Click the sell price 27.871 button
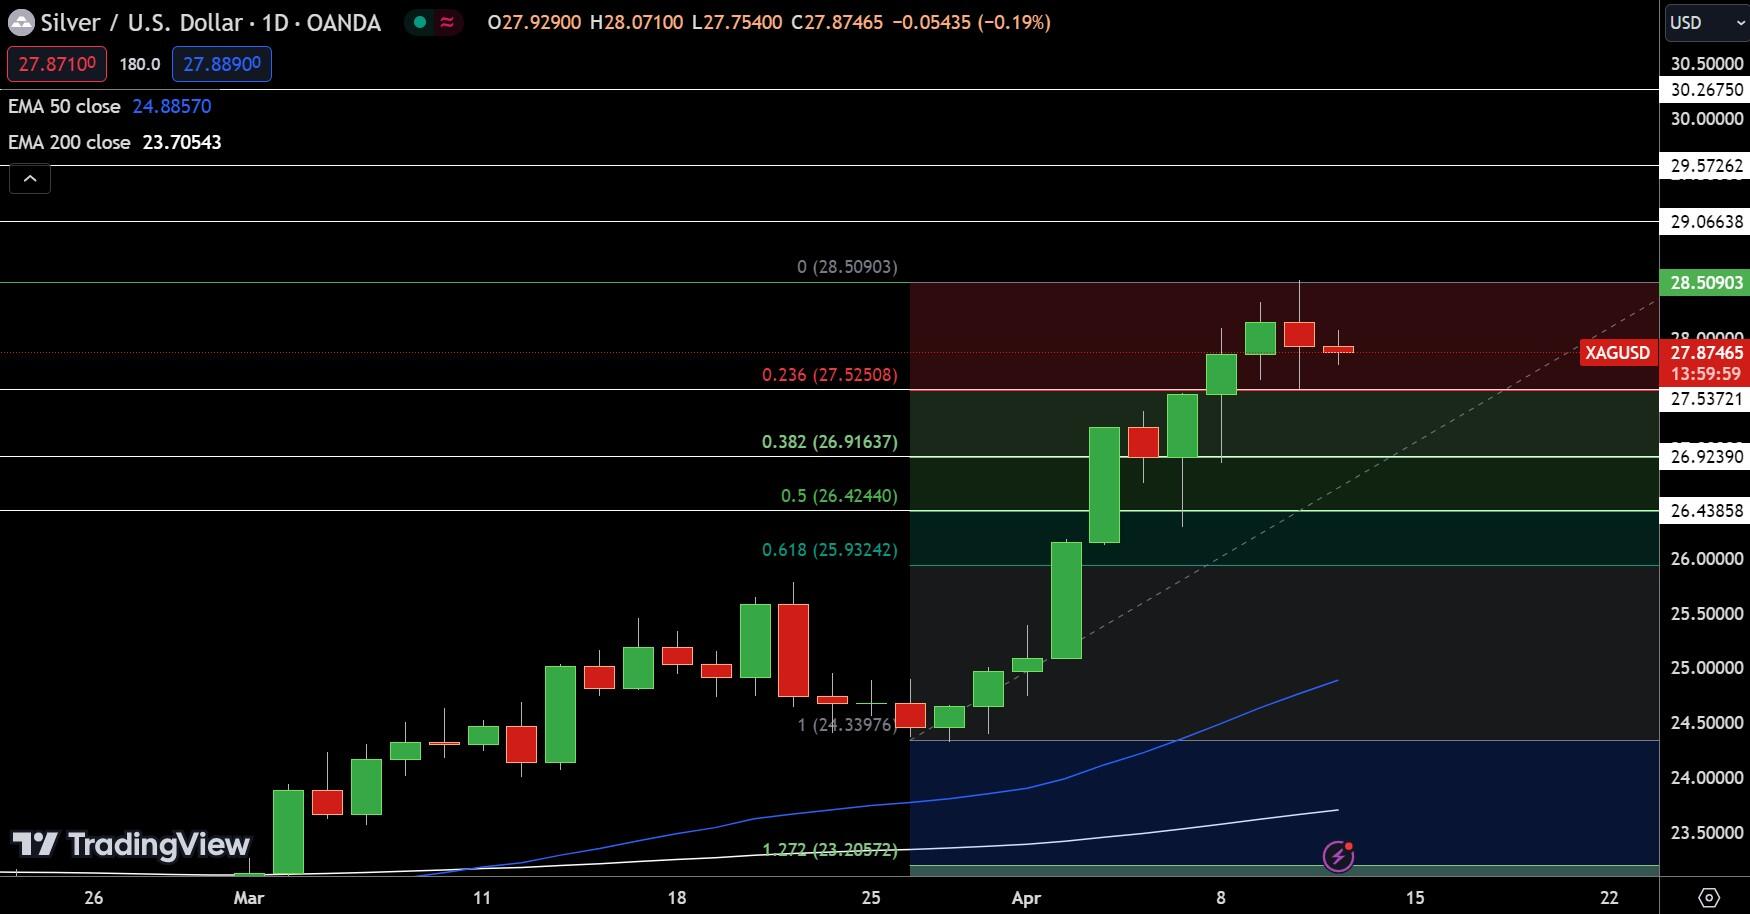The image size is (1750, 914). [x=57, y=64]
